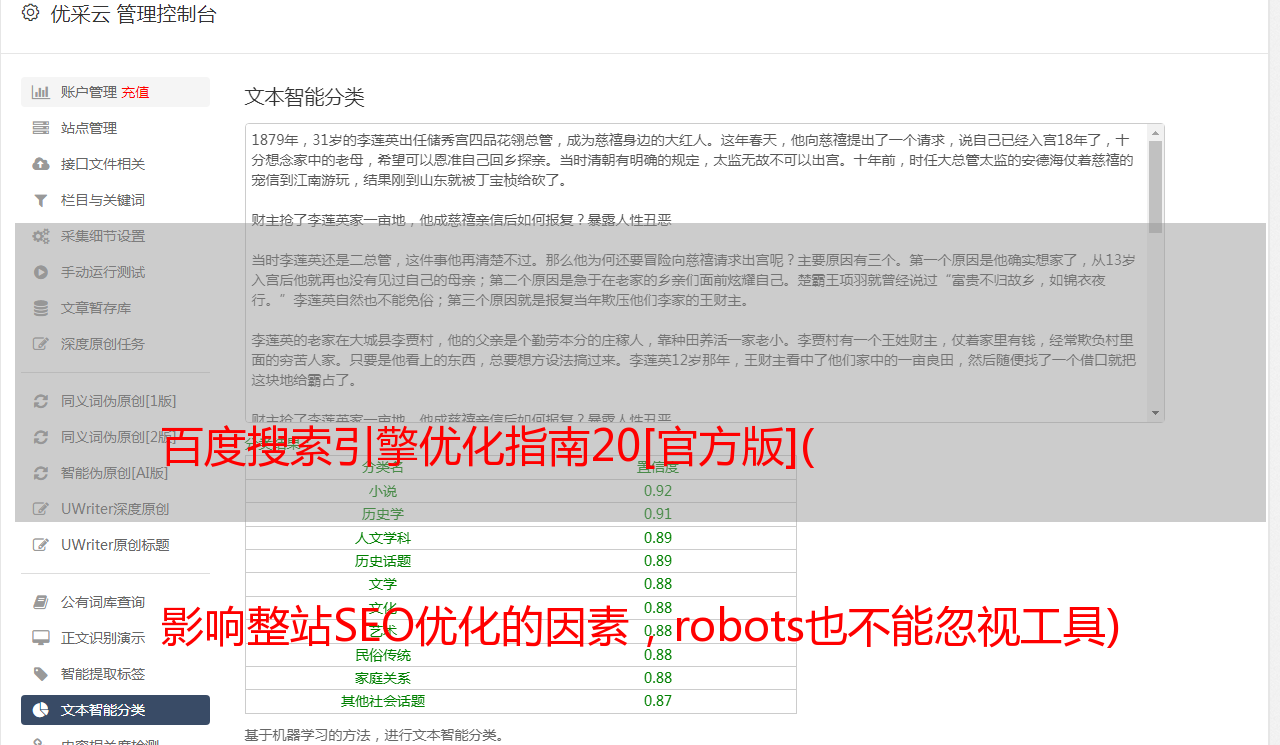Click the cloud upload icon for 接口文件相关
This screenshot has width=1280, height=745.
[x=40, y=164]
